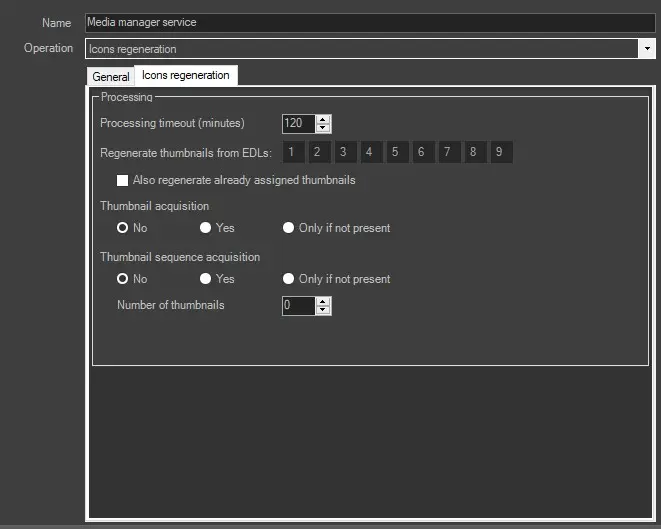Choose Only if not present for sequence acquisition

click(x=289, y=279)
